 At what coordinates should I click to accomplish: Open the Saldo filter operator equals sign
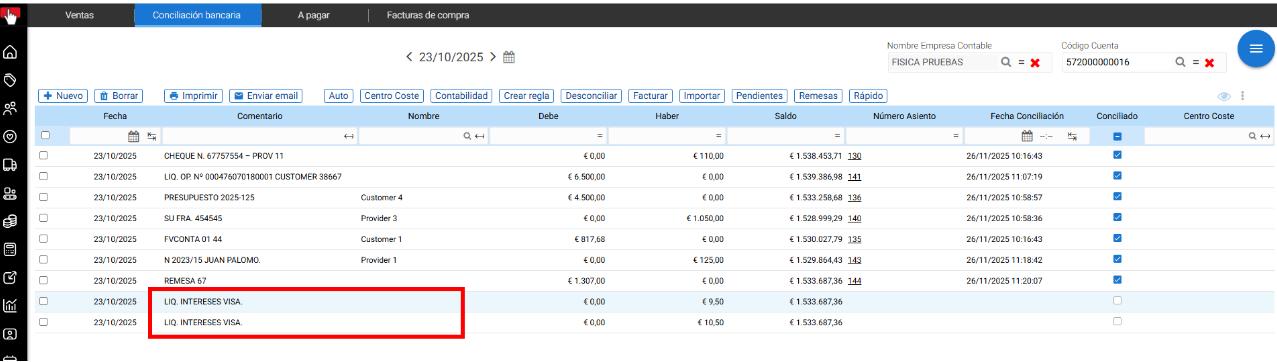click(837, 135)
